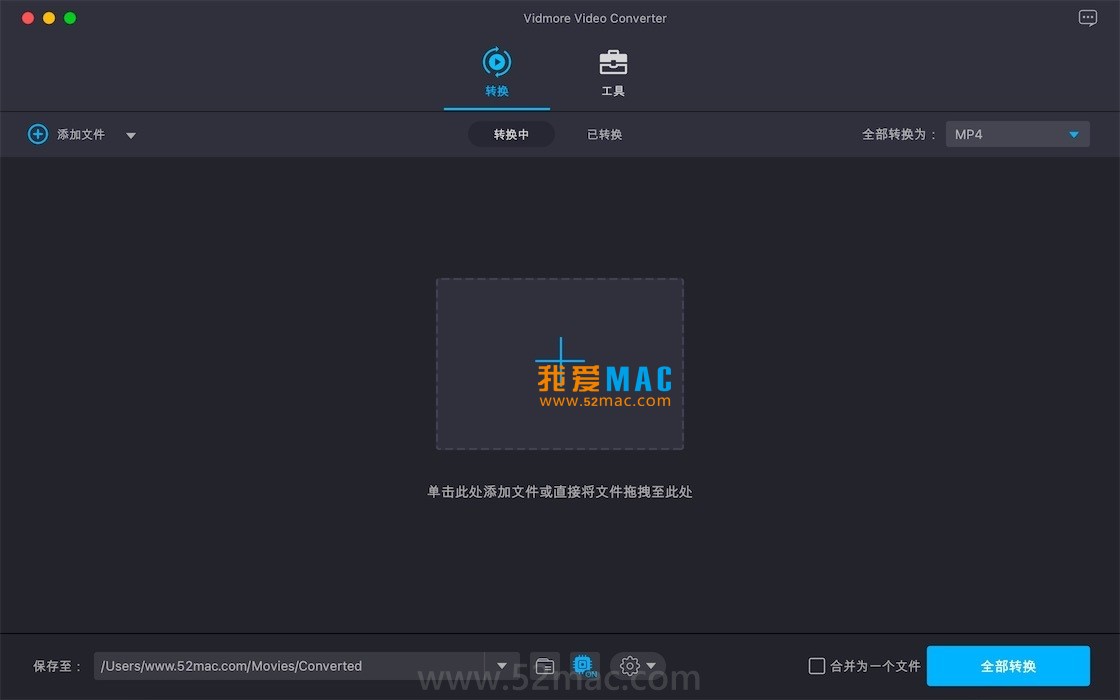Image resolution: width=1120 pixels, height=700 pixels.
Task: Open the MP4 output format dropdown
Action: tap(1017, 134)
